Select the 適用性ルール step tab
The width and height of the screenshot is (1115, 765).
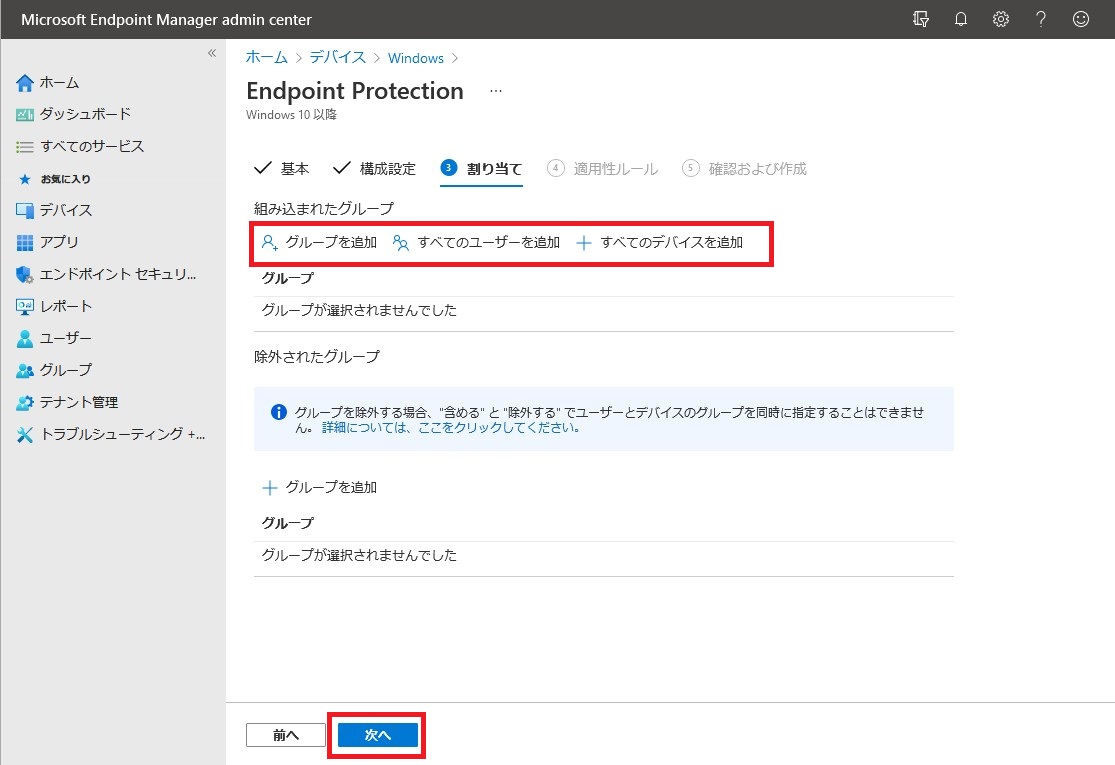(x=602, y=168)
